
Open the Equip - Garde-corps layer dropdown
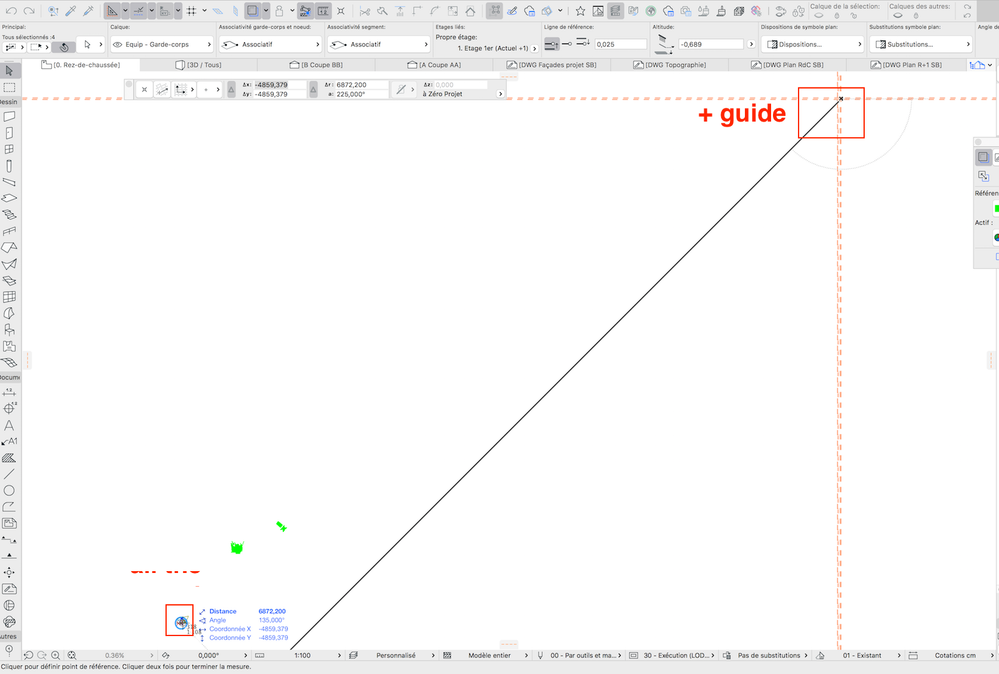tap(162, 45)
